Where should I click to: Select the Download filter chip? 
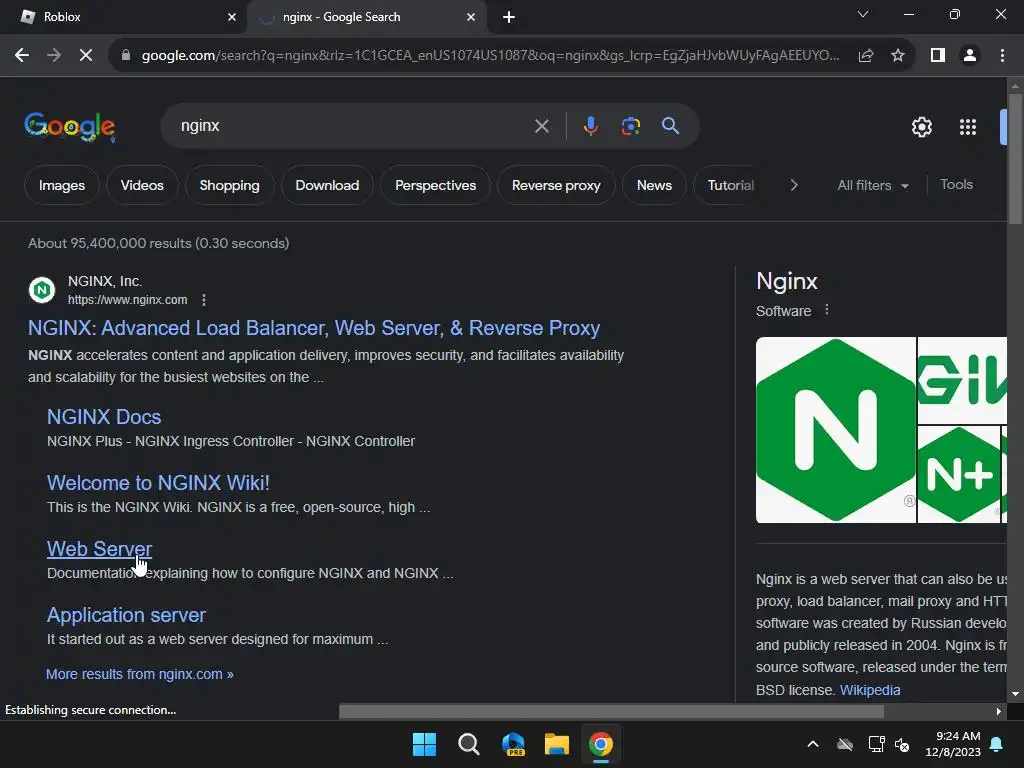327,185
